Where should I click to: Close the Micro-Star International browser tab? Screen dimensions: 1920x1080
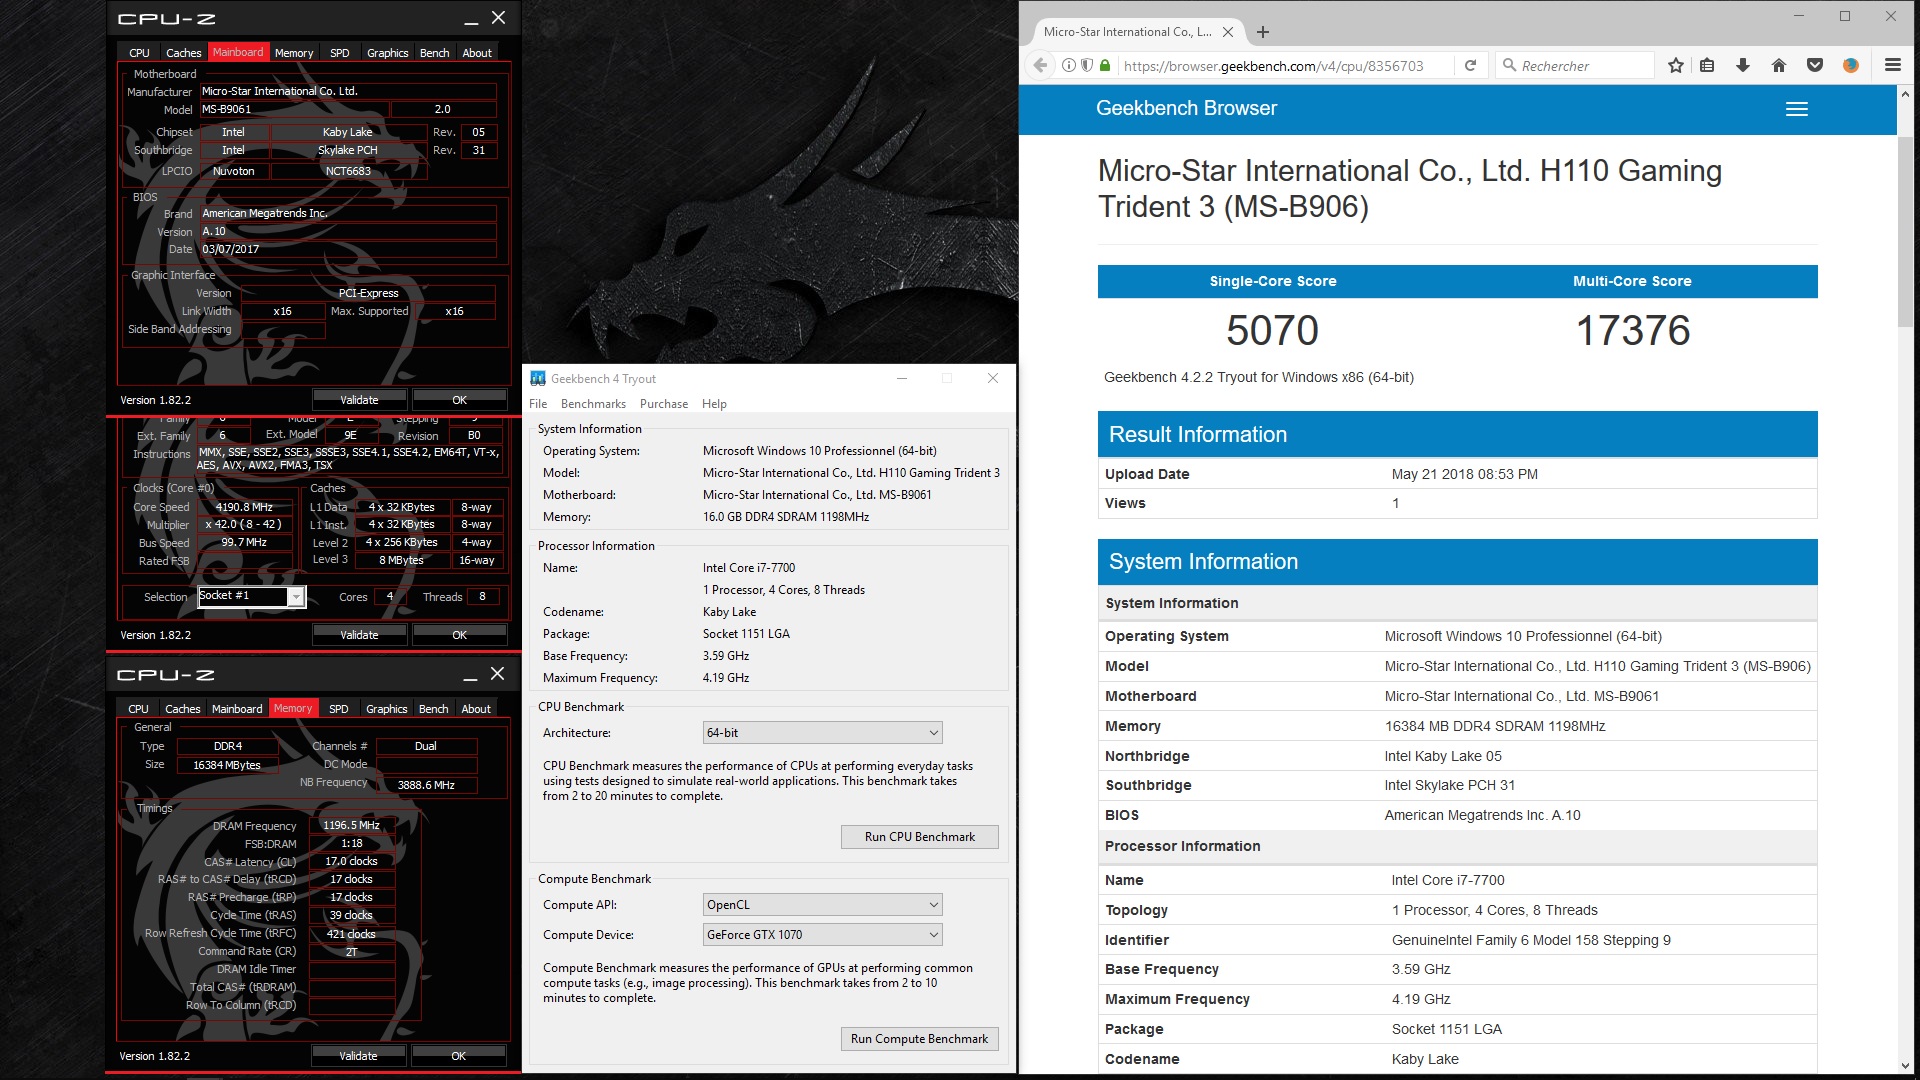coord(1228,32)
